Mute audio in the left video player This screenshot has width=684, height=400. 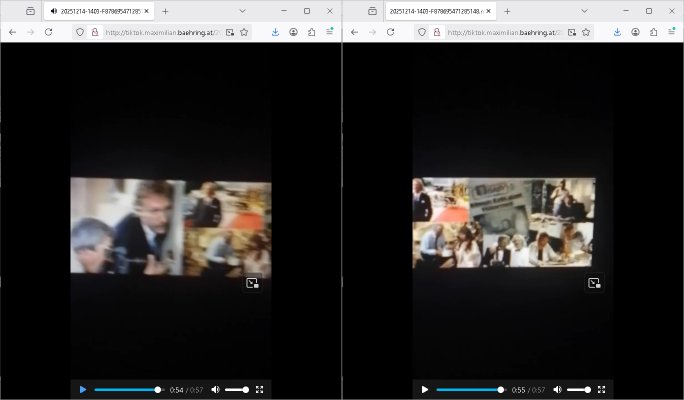(x=215, y=389)
